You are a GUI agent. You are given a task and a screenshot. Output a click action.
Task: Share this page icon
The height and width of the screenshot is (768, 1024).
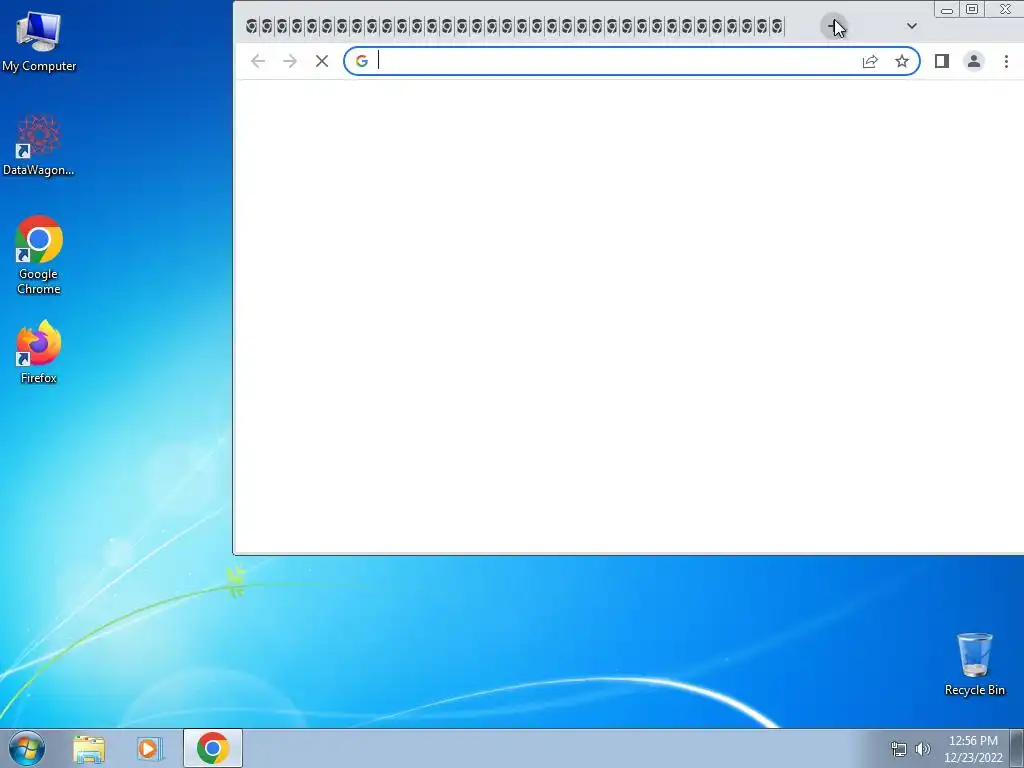[x=870, y=61]
